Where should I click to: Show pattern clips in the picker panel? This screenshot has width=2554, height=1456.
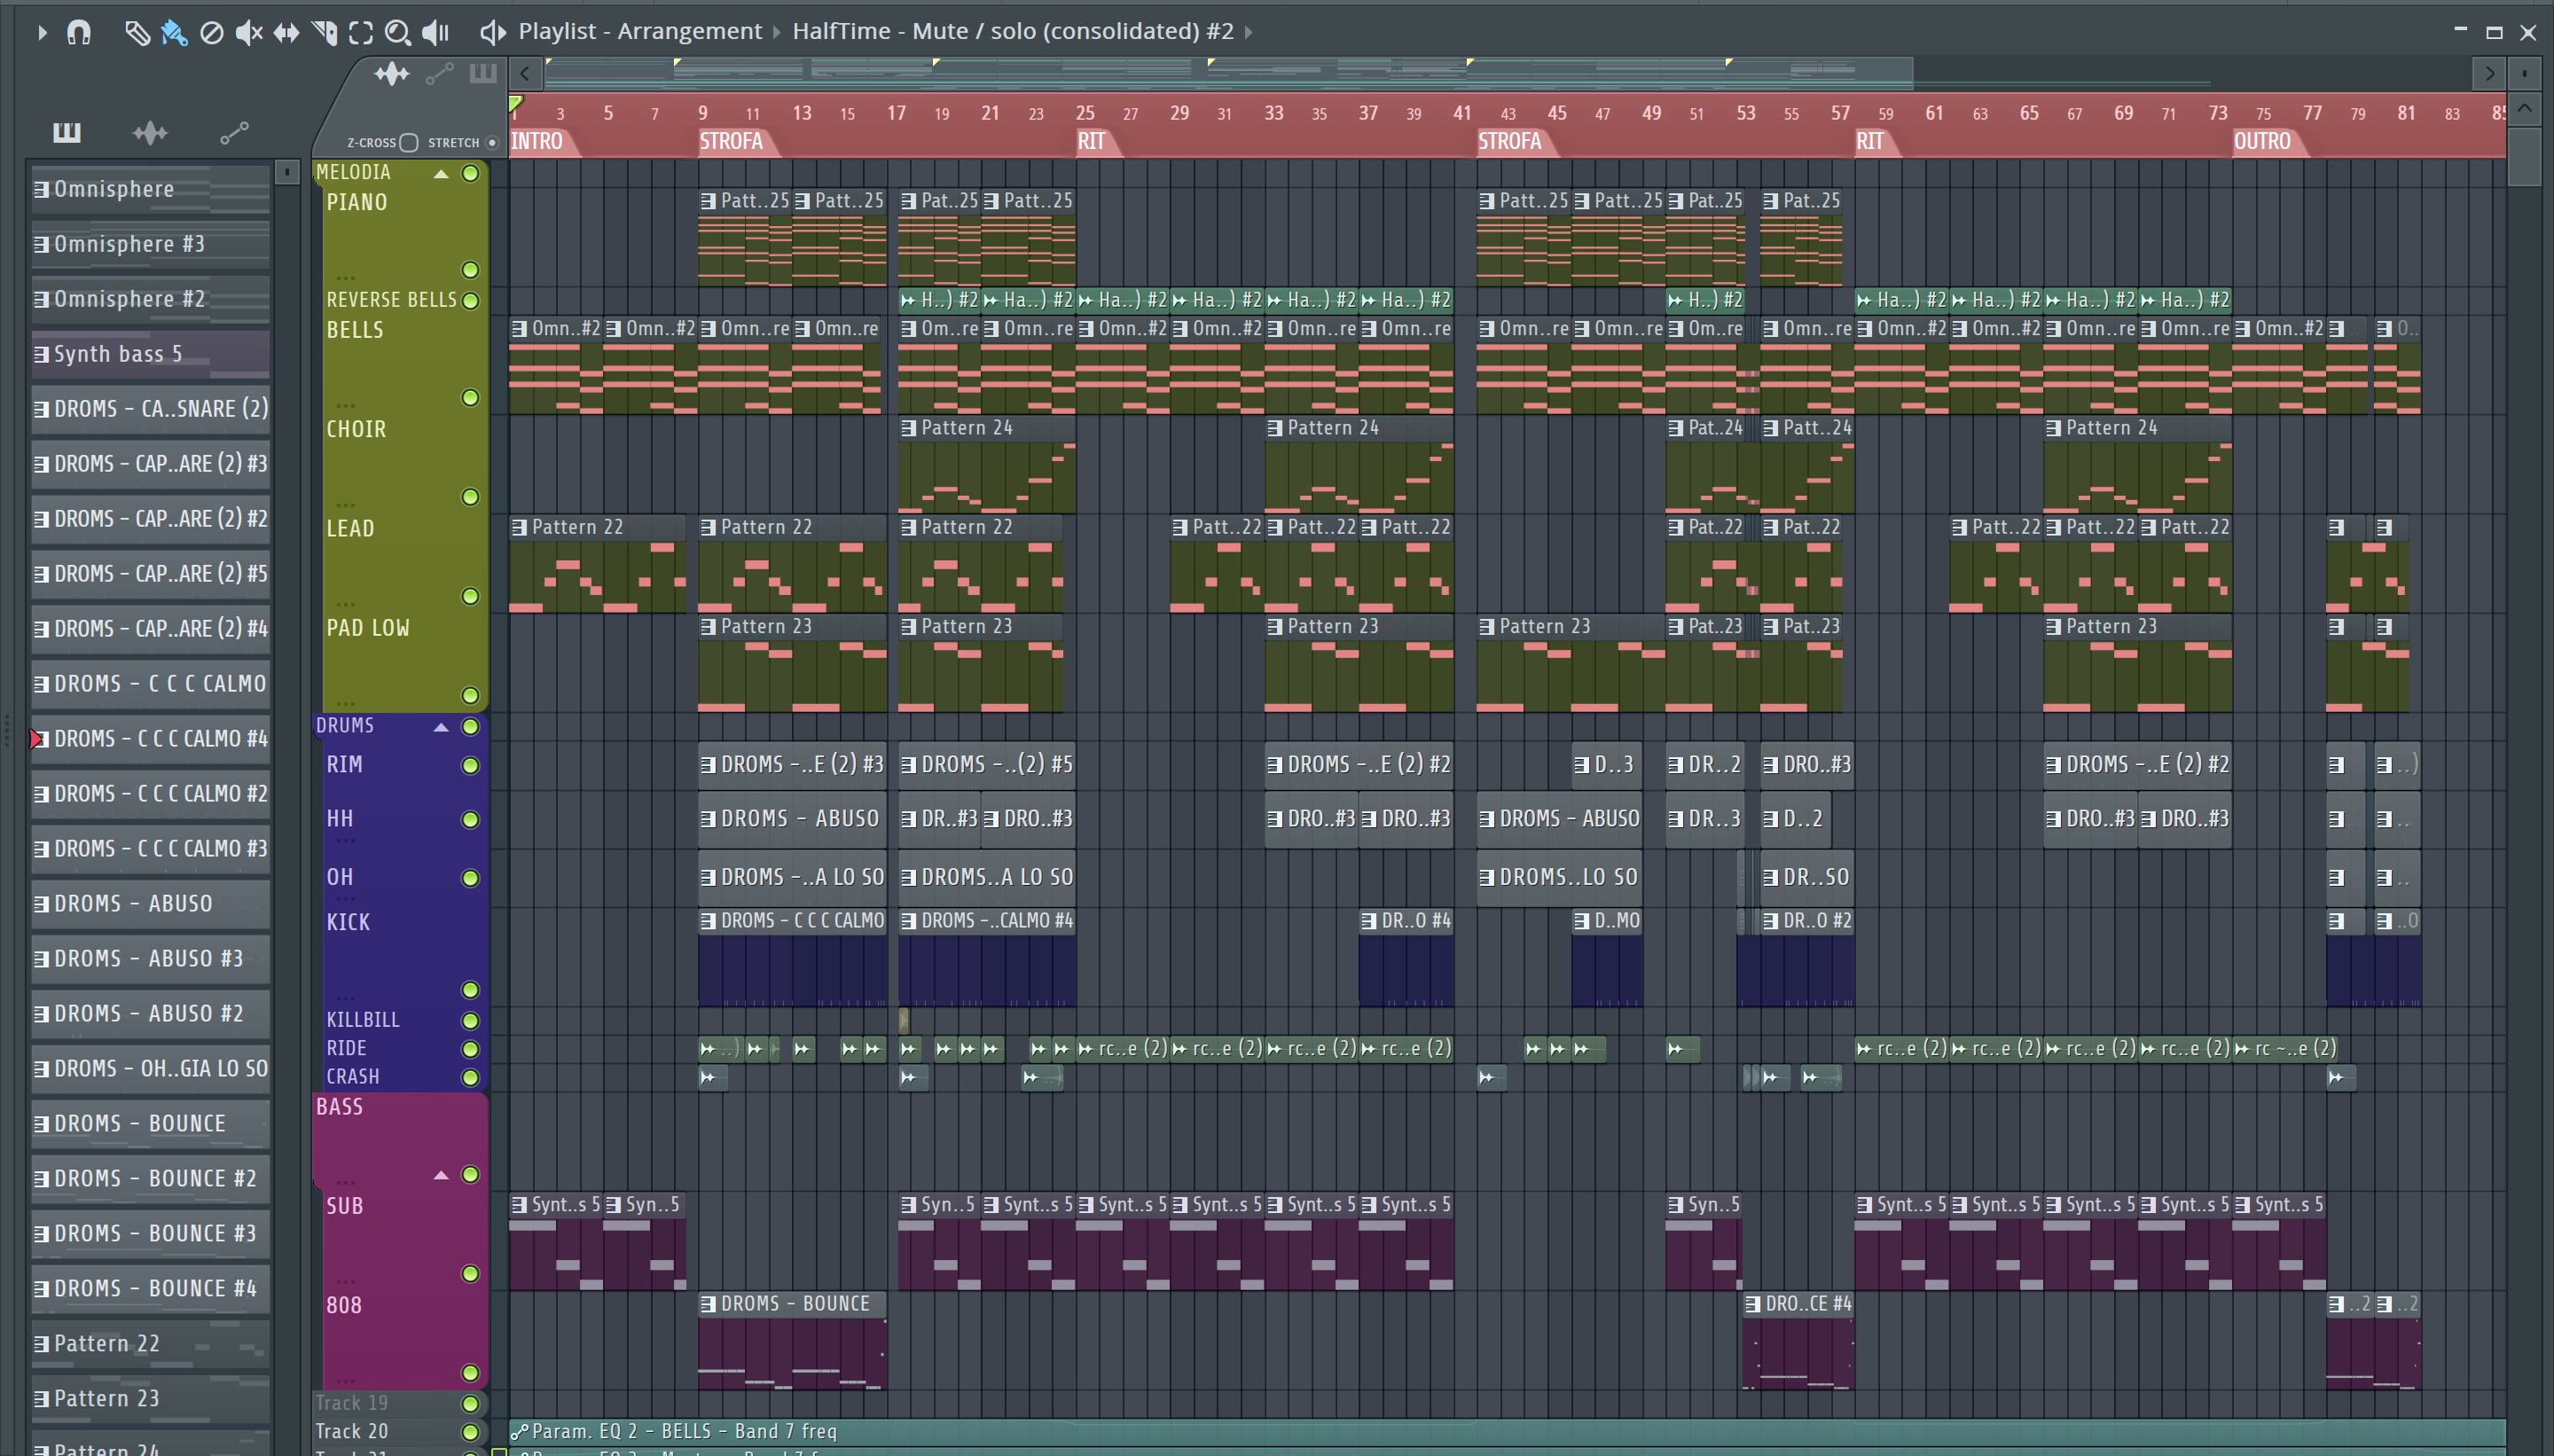coord(66,132)
